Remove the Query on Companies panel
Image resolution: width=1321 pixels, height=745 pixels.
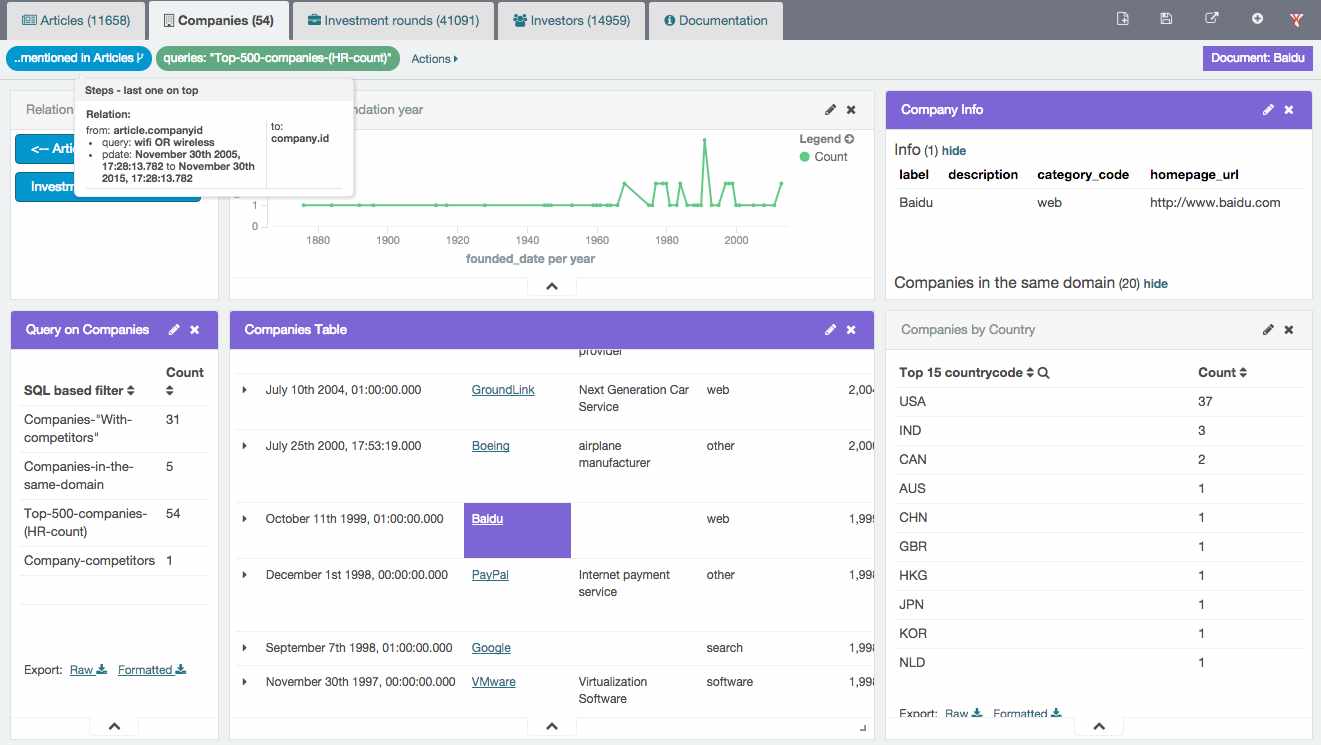[195, 330]
